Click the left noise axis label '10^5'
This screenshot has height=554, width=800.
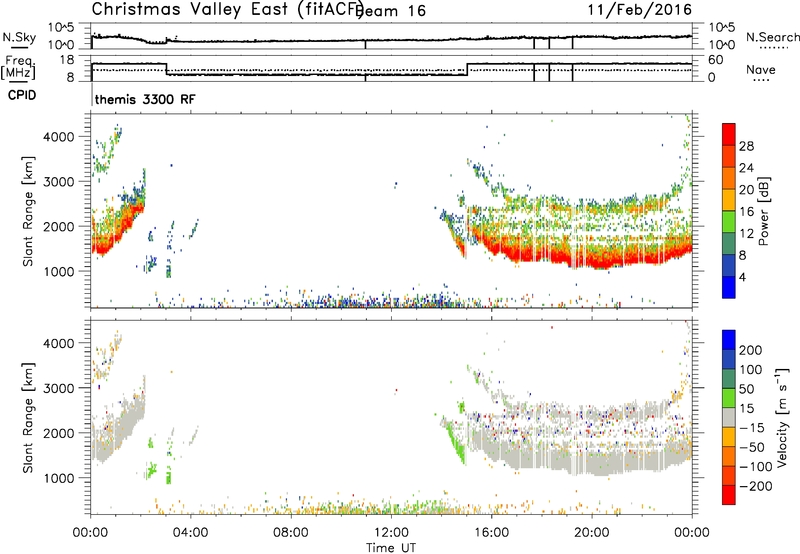62,28
